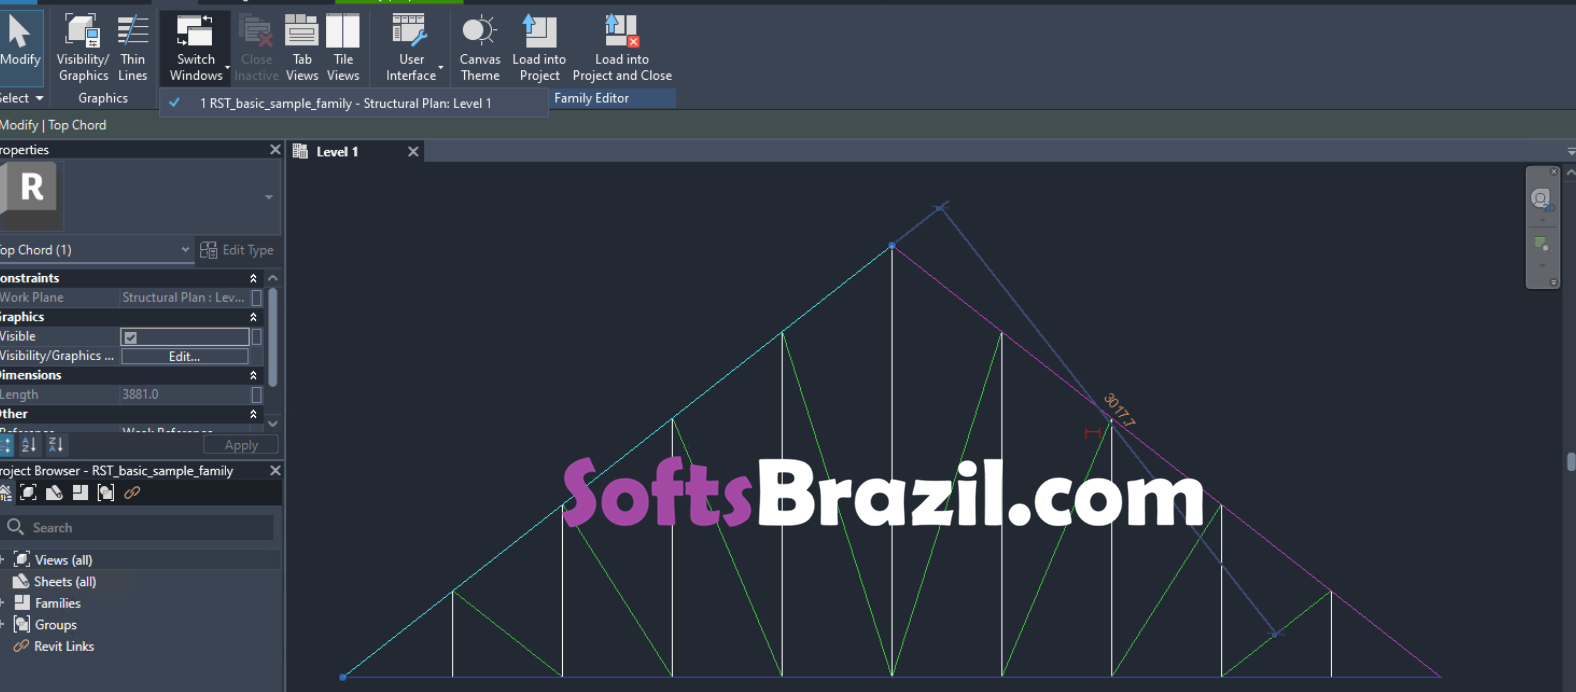
Task: Click the Graphics panel label
Action: point(103,98)
